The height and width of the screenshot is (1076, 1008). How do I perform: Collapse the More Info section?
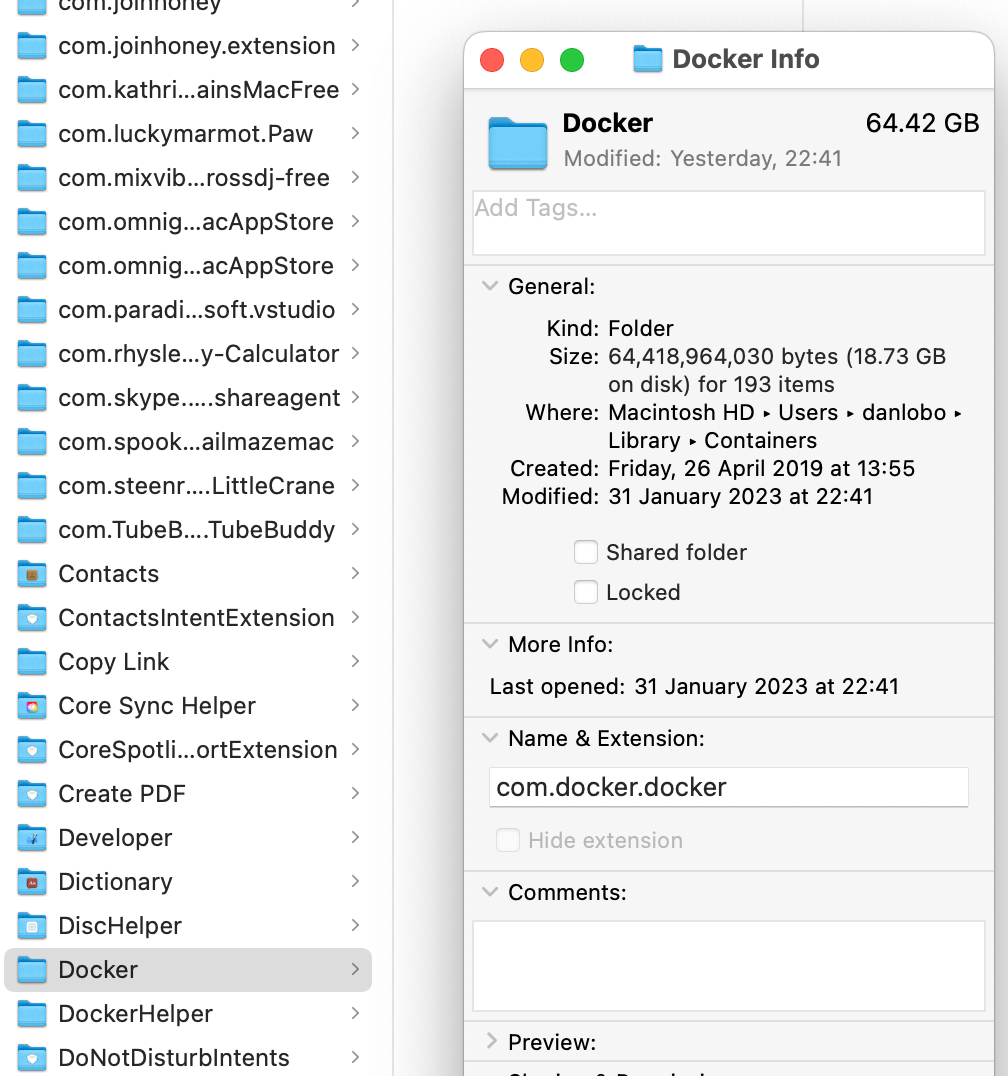(490, 644)
